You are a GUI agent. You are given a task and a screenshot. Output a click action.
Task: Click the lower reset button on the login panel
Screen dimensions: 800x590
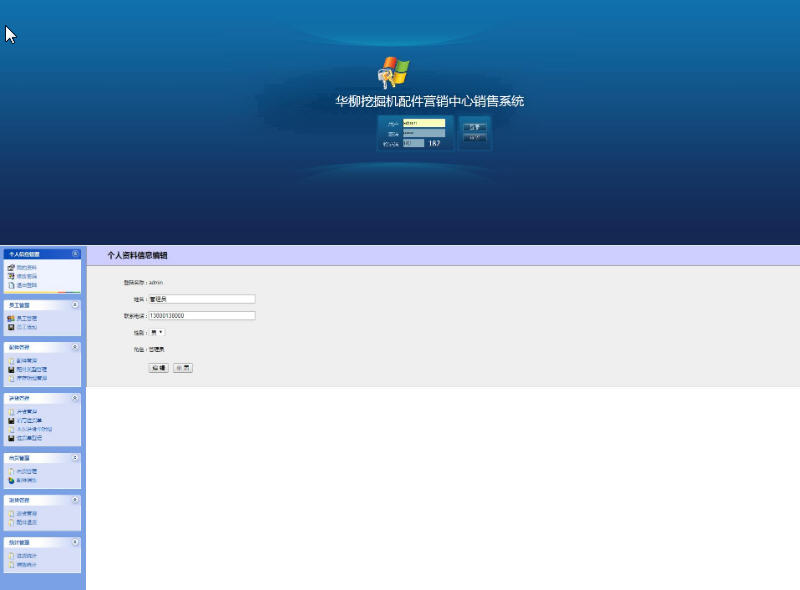click(x=474, y=138)
